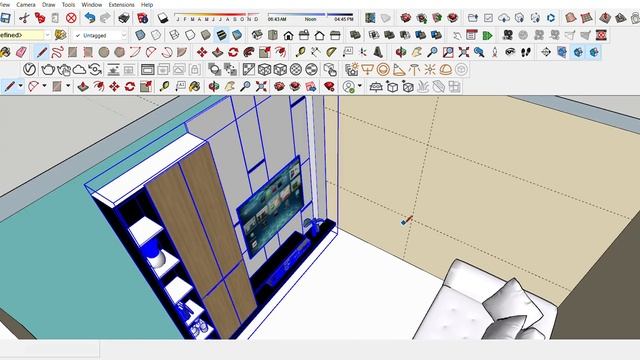
Task: Open the Help menu
Action: pos(147,4)
